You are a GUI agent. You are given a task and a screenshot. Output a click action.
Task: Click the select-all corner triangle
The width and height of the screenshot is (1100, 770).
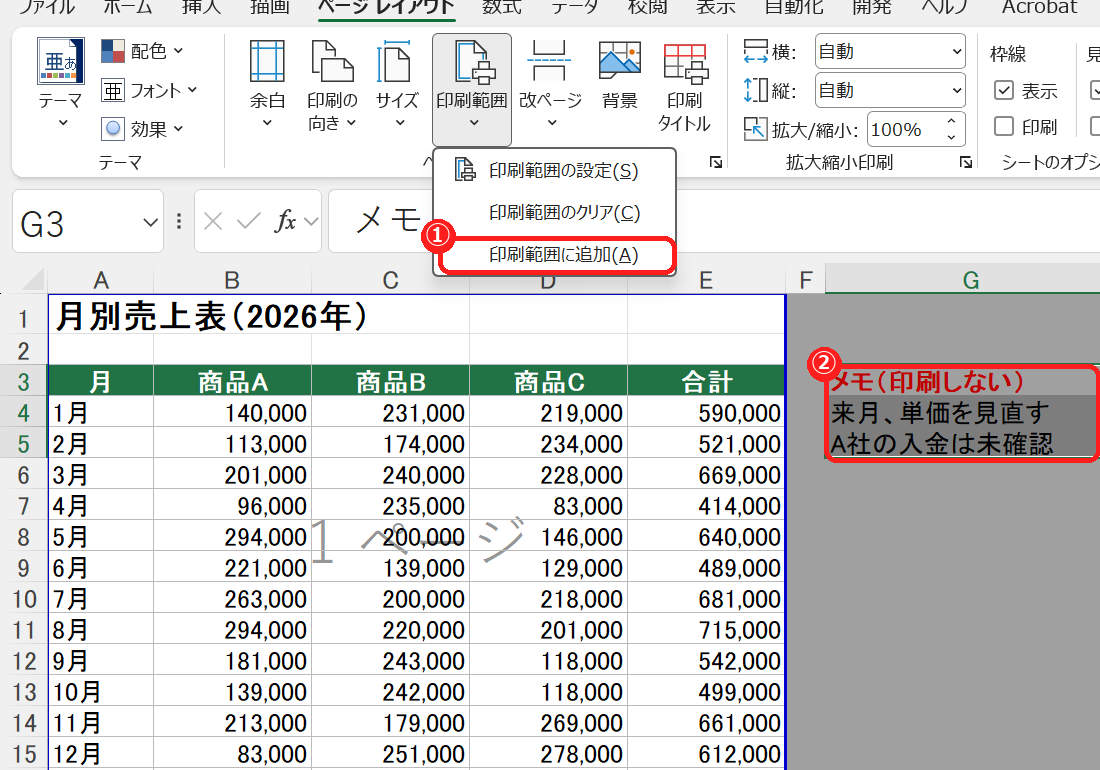click(x=32, y=280)
